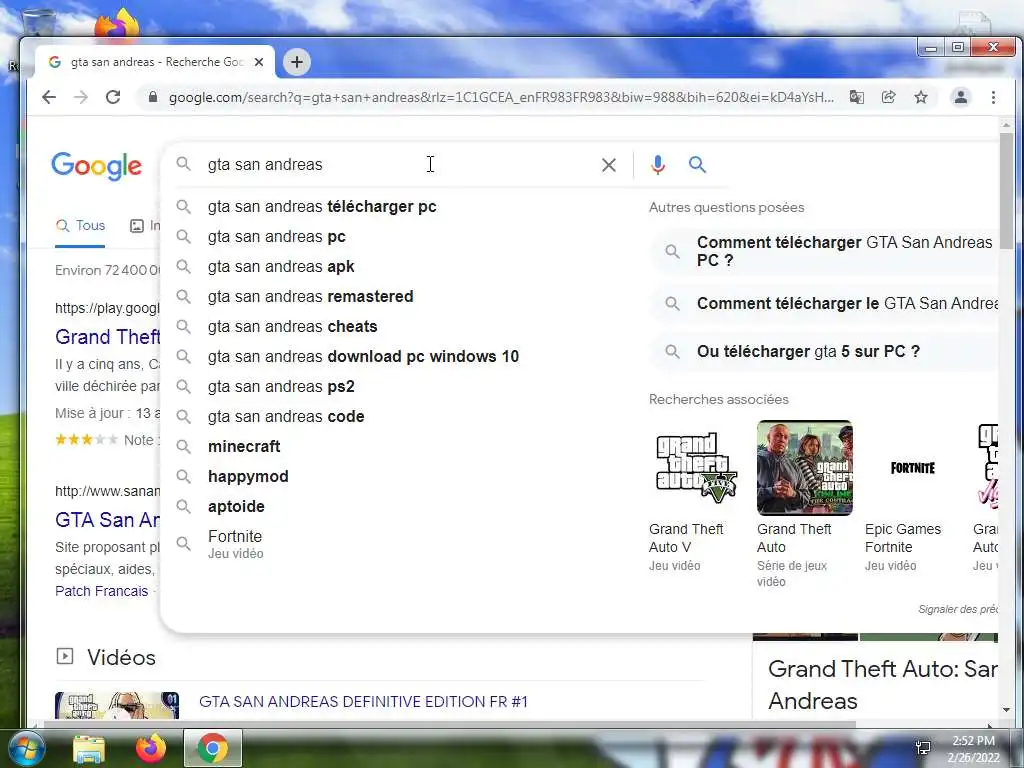Viewport: 1024px width, 768px height.
Task: Click the scrollbar down arrow
Action: (1006, 710)
